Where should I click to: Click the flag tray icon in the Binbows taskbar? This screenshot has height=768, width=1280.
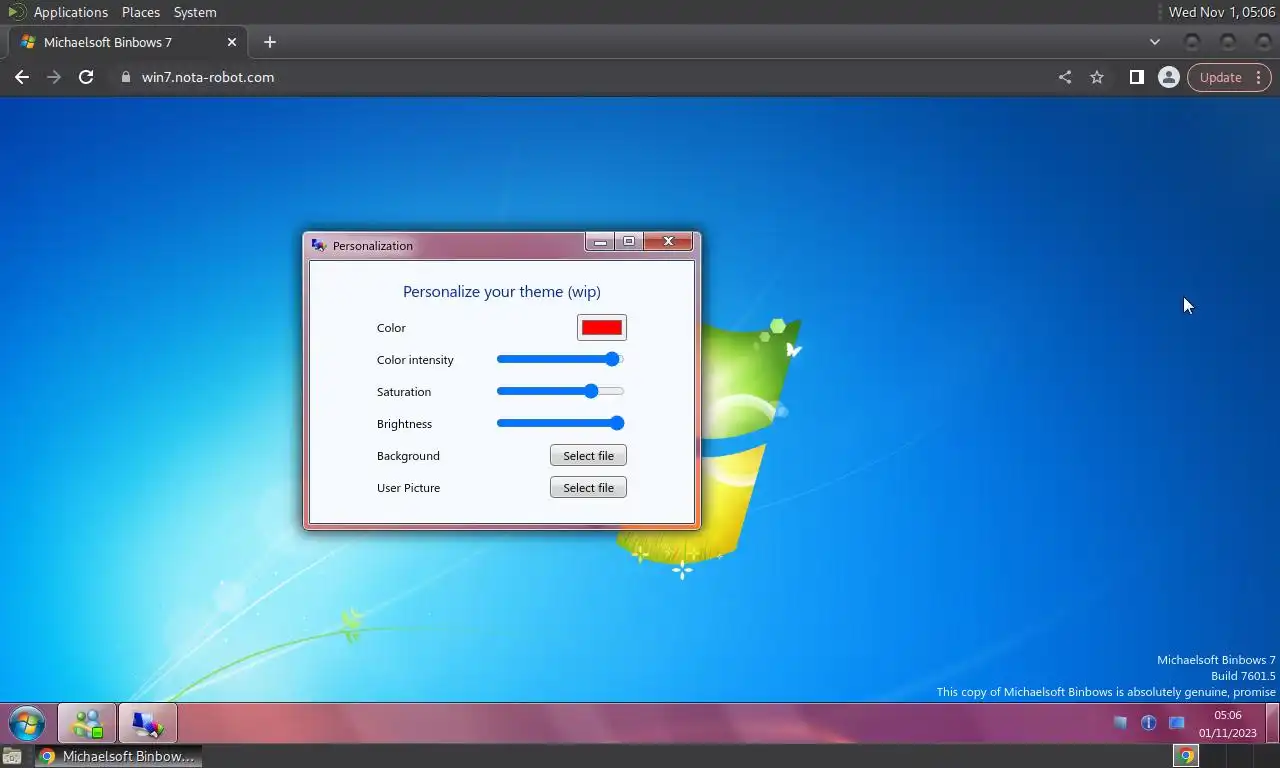click(x=1120, y=722)
